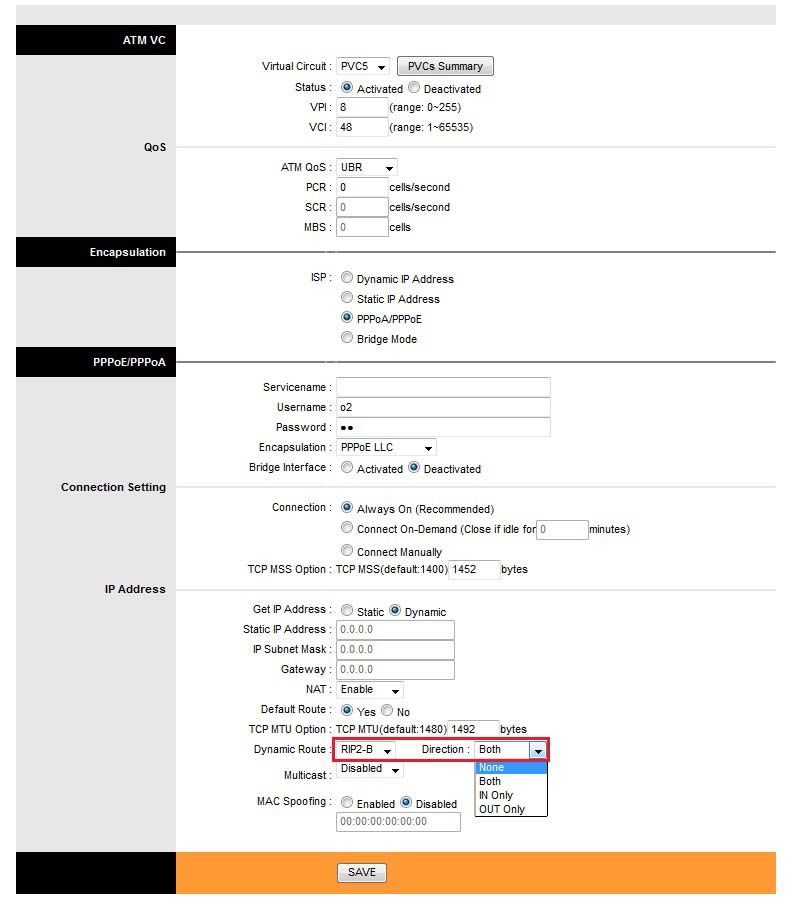Click the MBS cells field
This screenshot has height=905, width=792.
362,227
